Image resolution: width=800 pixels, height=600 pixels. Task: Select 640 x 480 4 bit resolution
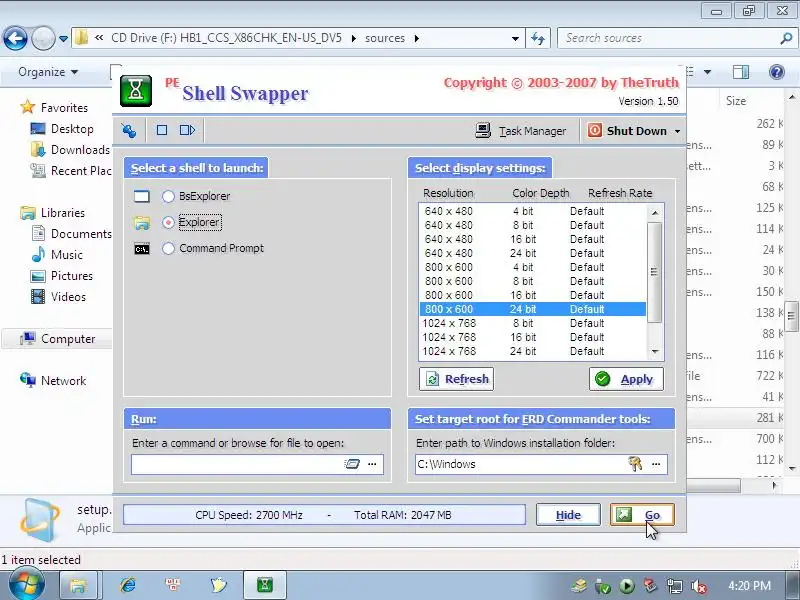tap(533, 211)
